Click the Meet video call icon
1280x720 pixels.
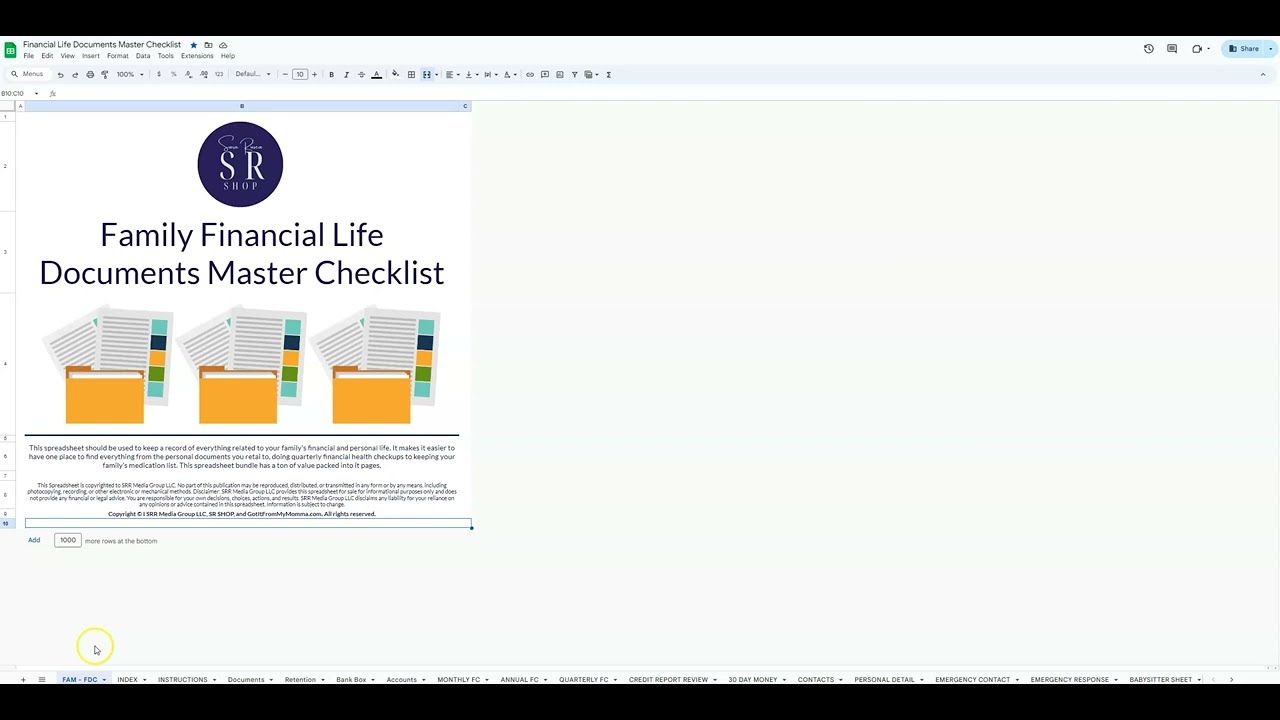pyautogui.click(x=1197, y=49)
